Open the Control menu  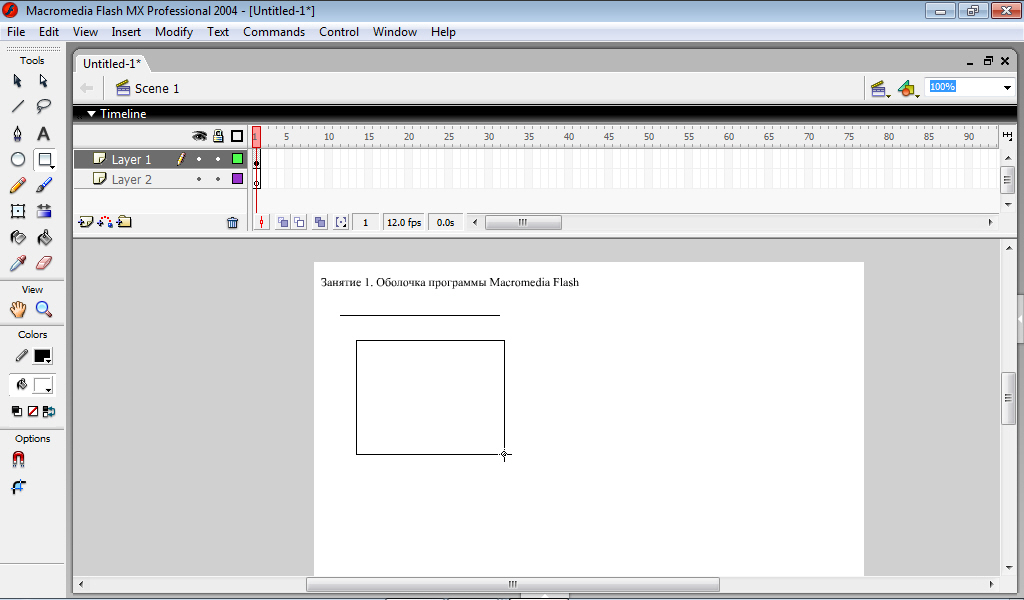pos(339,32)
